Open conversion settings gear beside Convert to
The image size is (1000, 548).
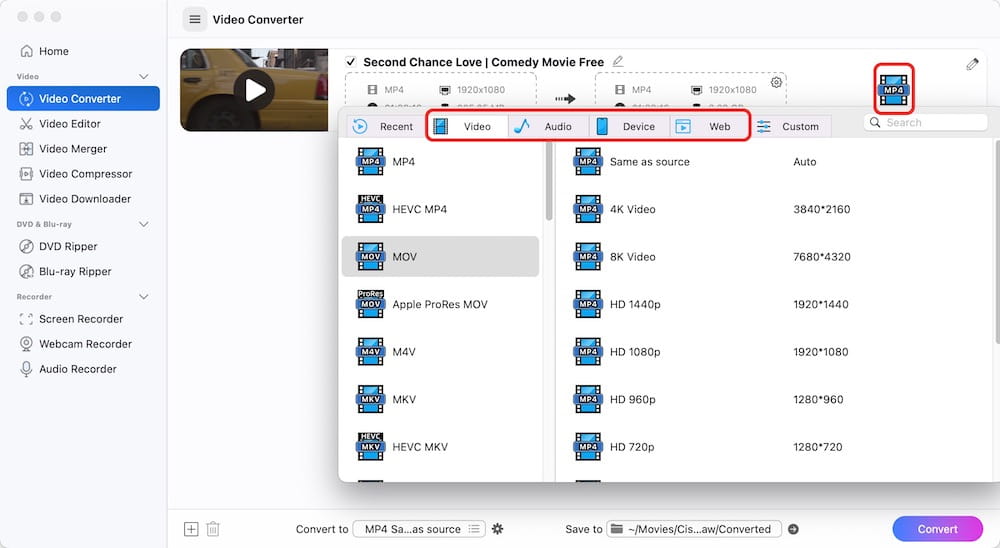tap(497, 529)
